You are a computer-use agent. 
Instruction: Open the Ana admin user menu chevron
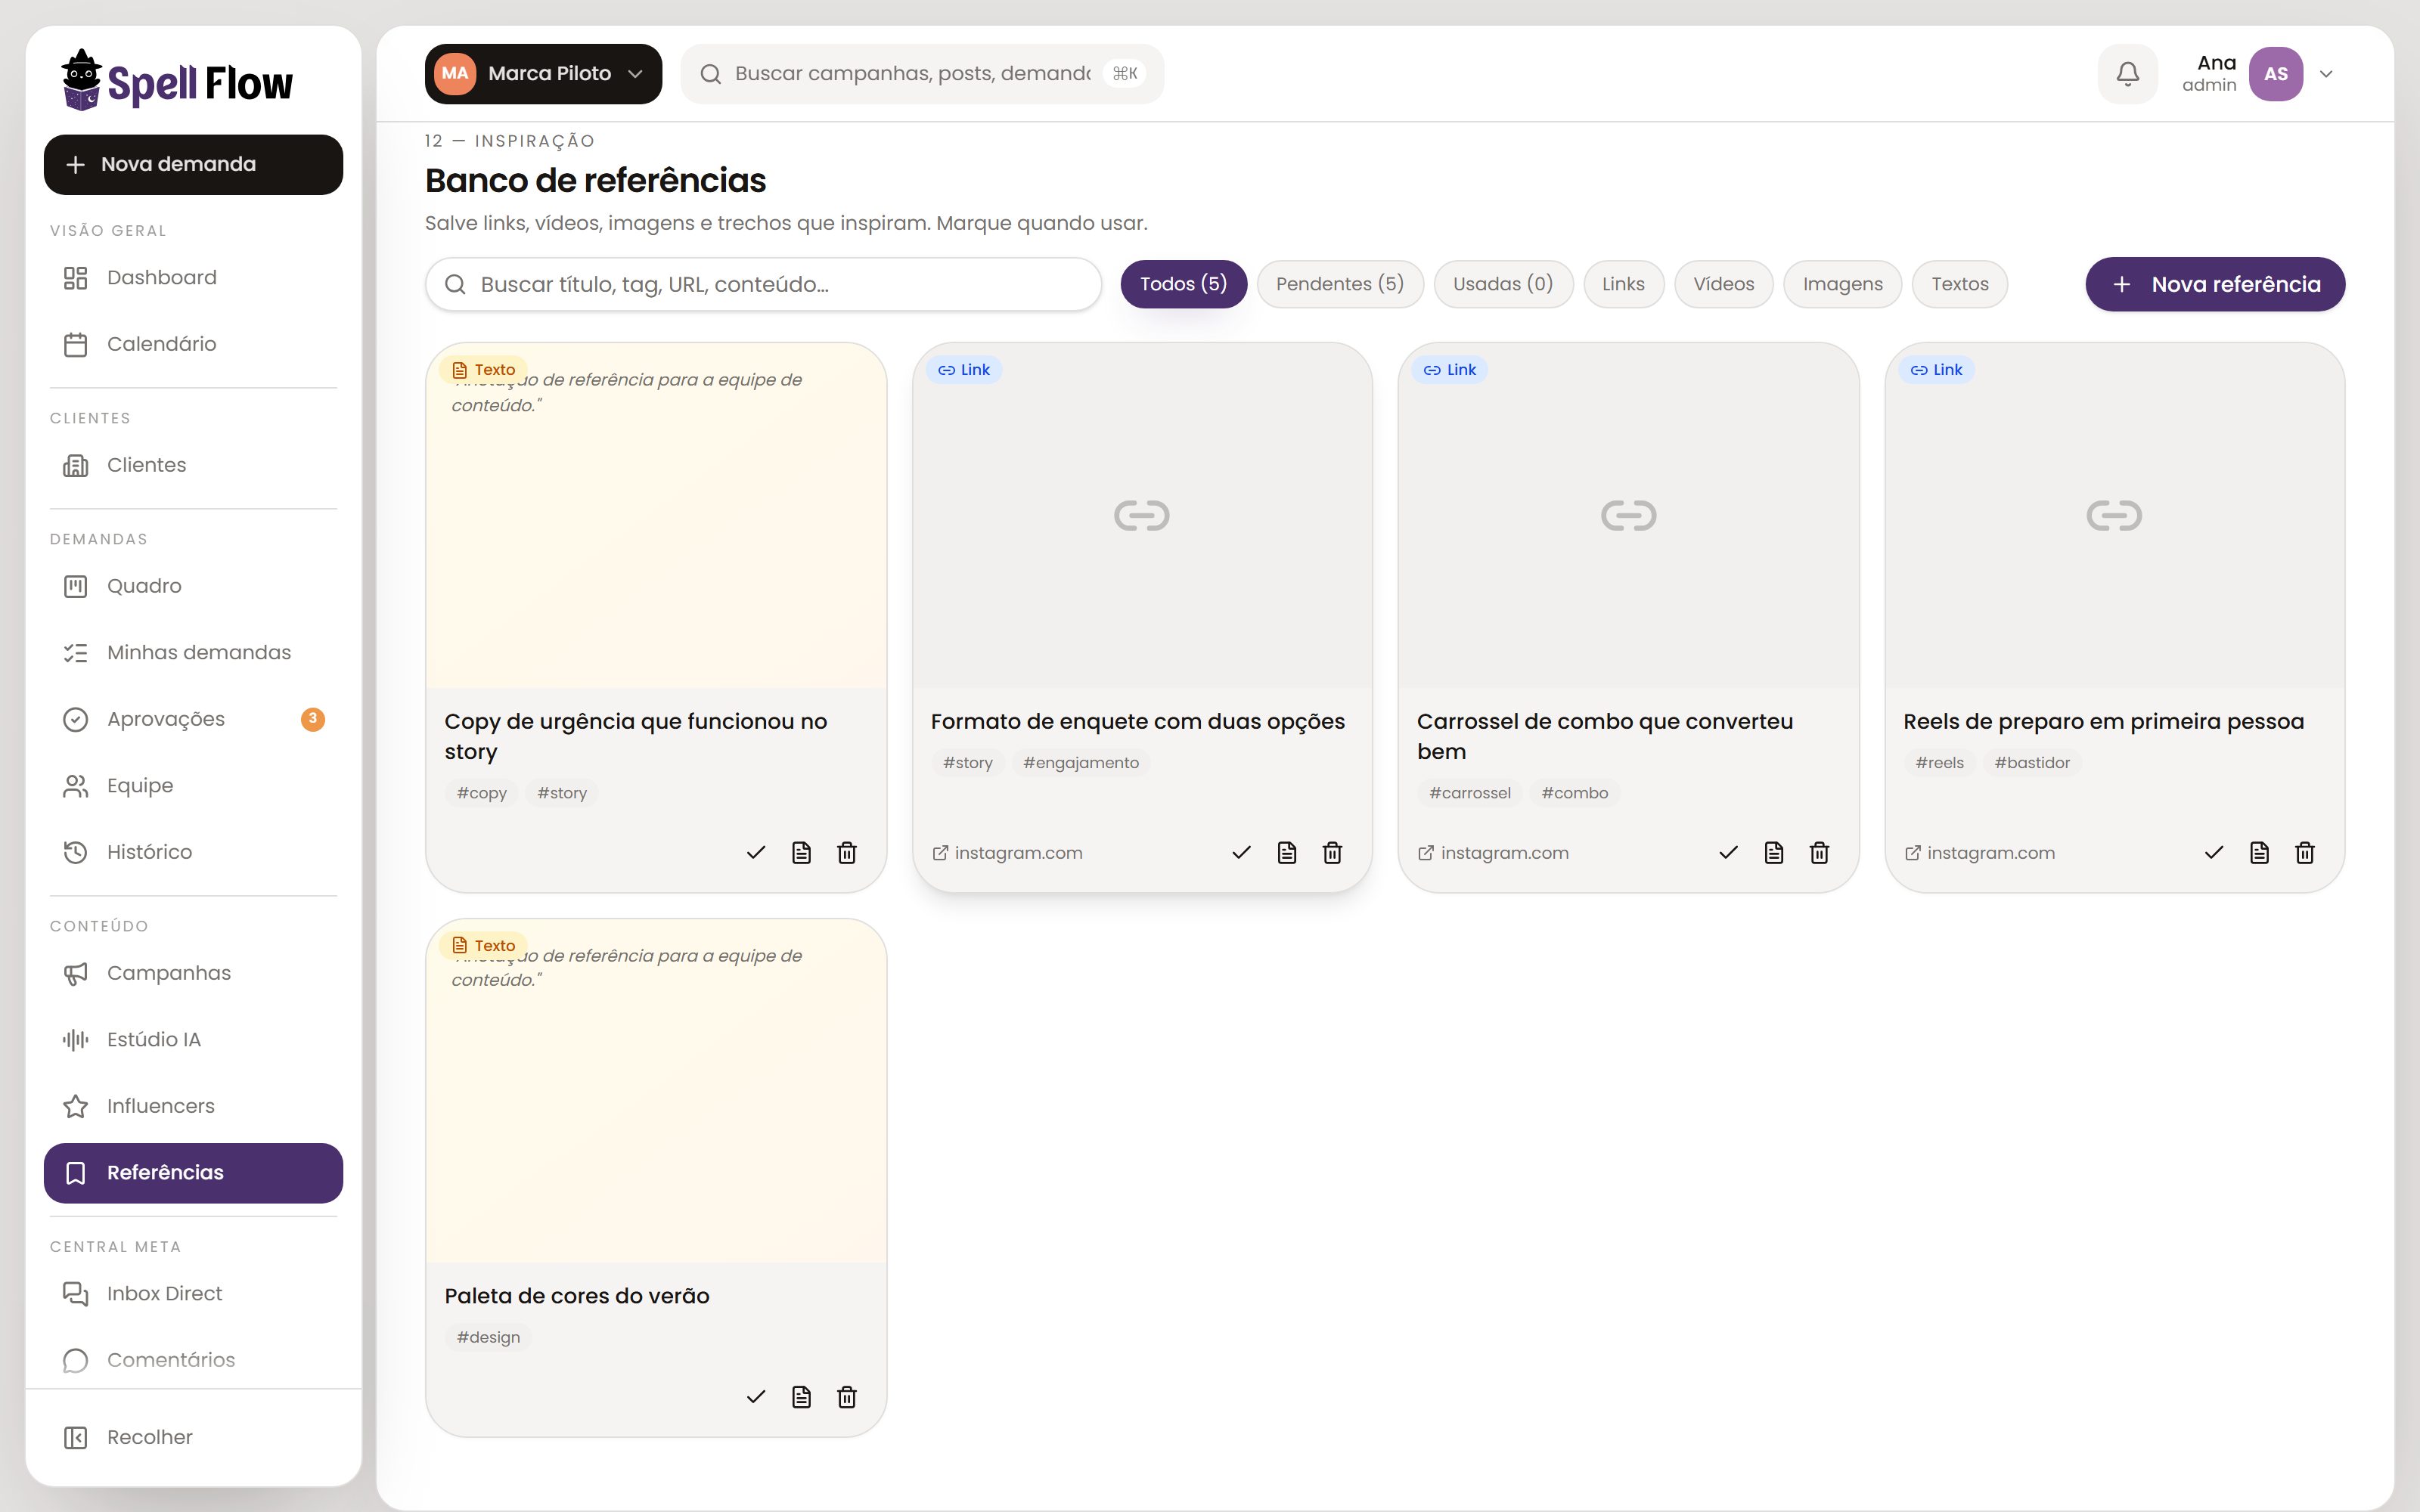tap(2326, 74)
